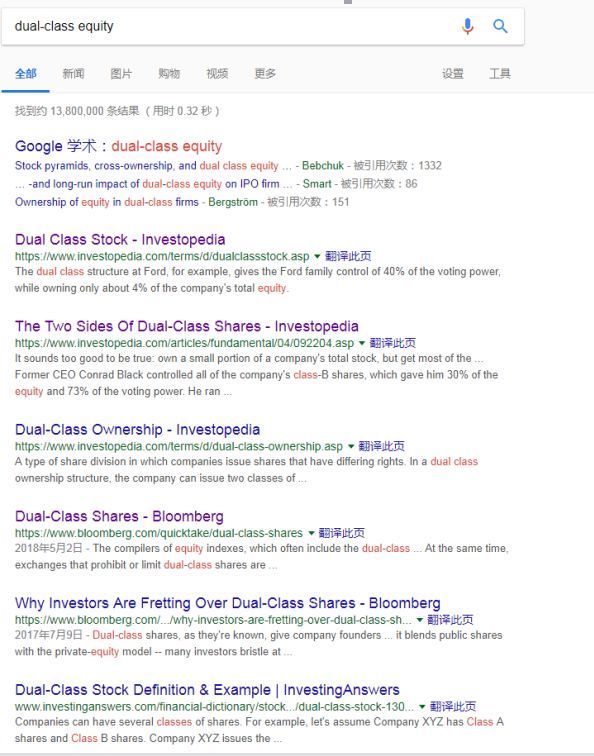
Task: Click 翻译此页 for Dual Class Stock result
Action: pos(348,256)
